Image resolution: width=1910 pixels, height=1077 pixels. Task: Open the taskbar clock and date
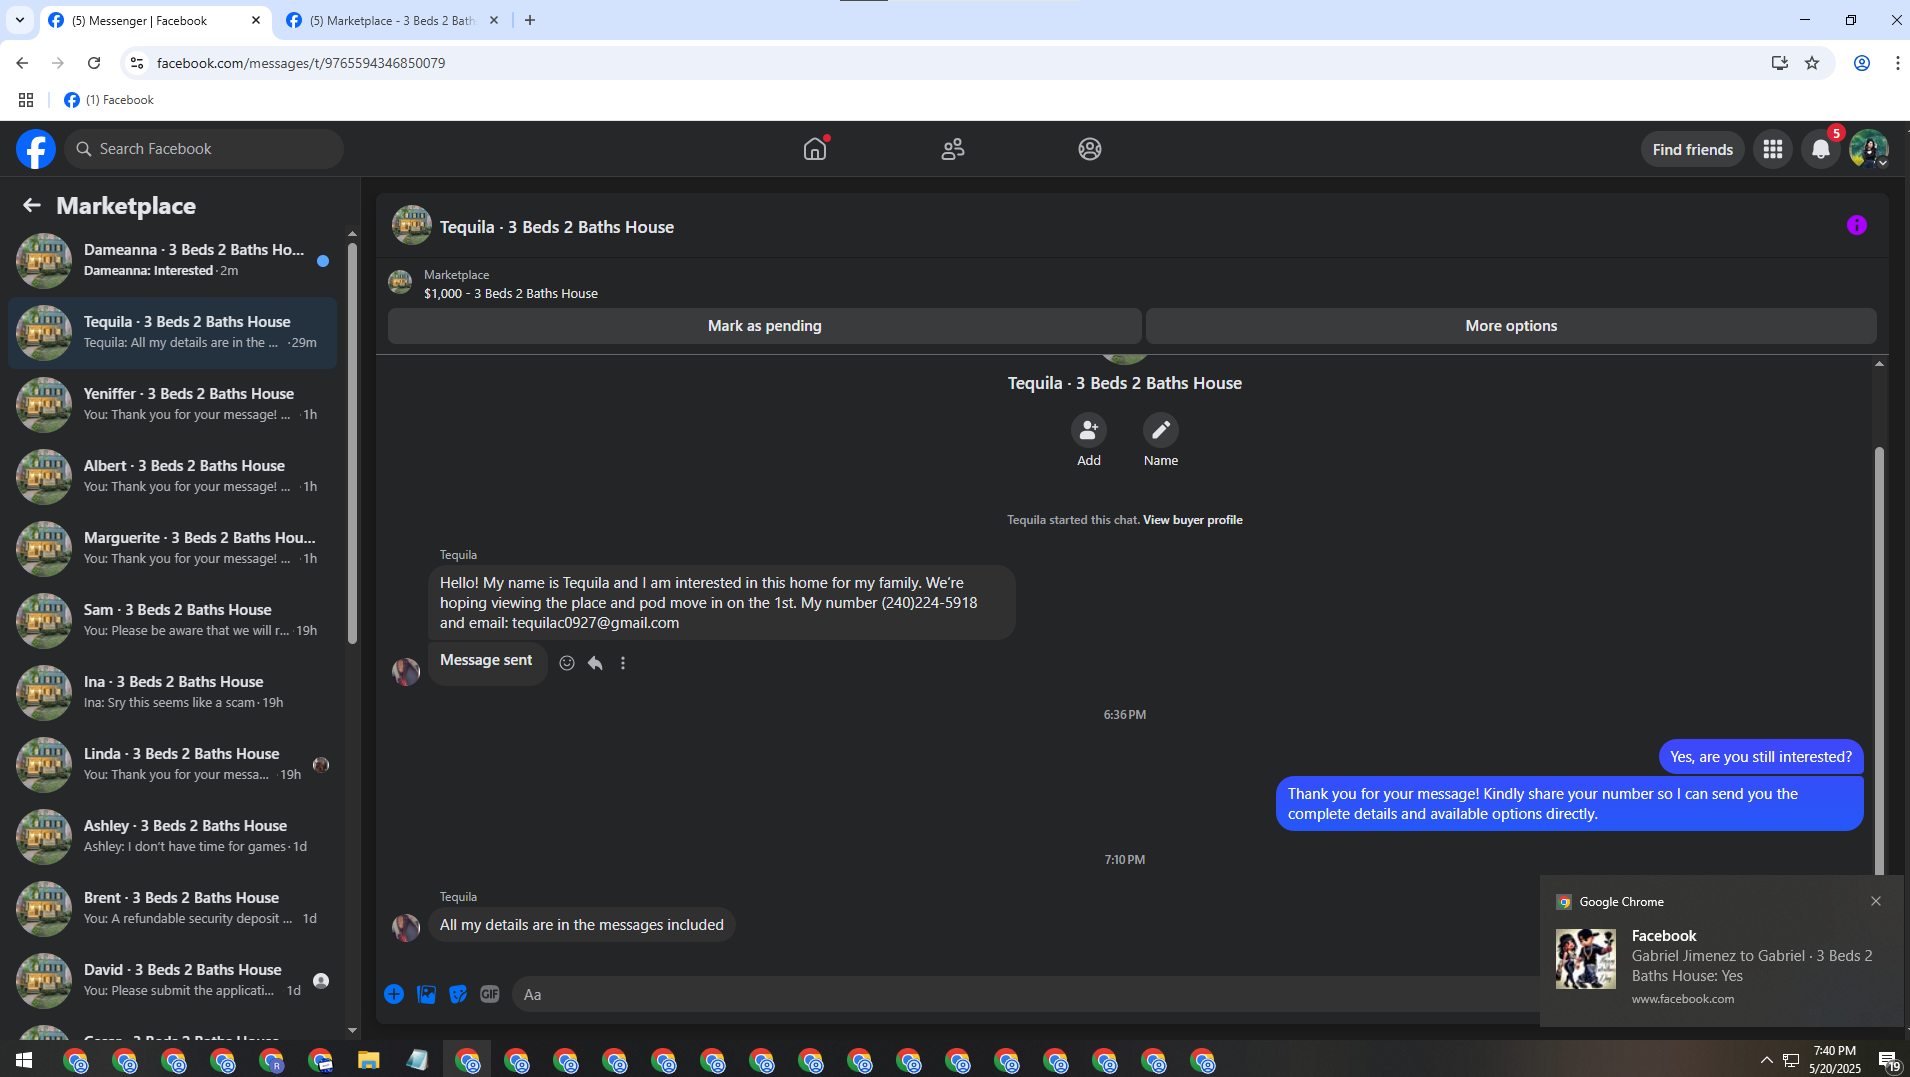click(x=1835, y=1060)
